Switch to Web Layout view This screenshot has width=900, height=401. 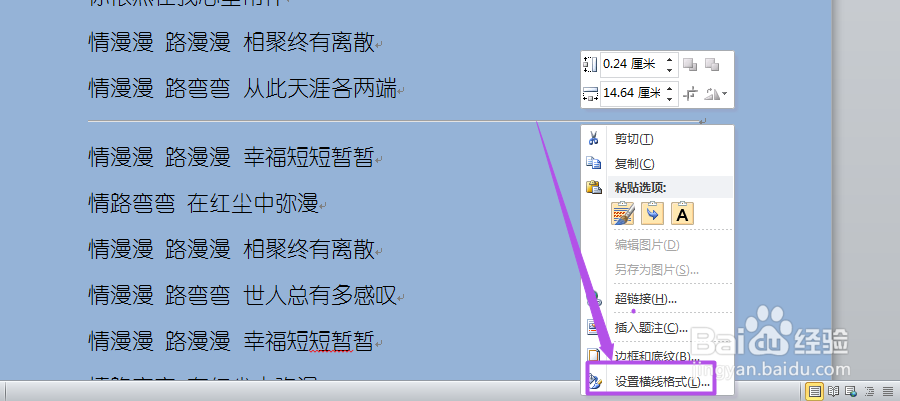click(x=851, y=391)
